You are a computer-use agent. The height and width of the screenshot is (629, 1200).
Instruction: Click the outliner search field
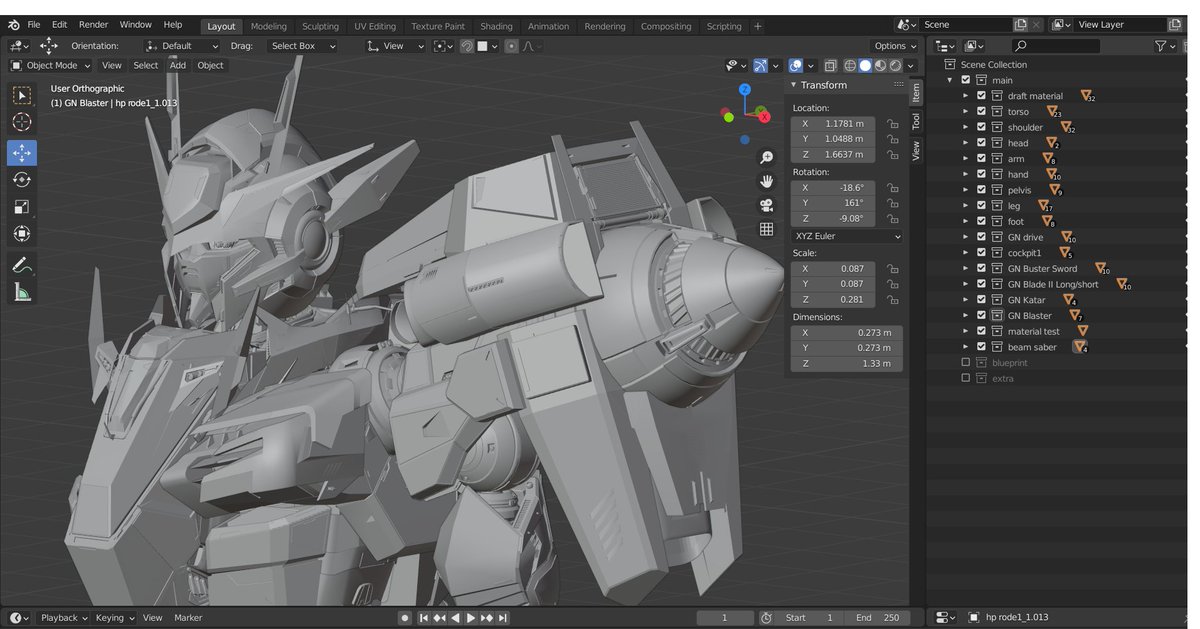click(x=1054, y=46)
